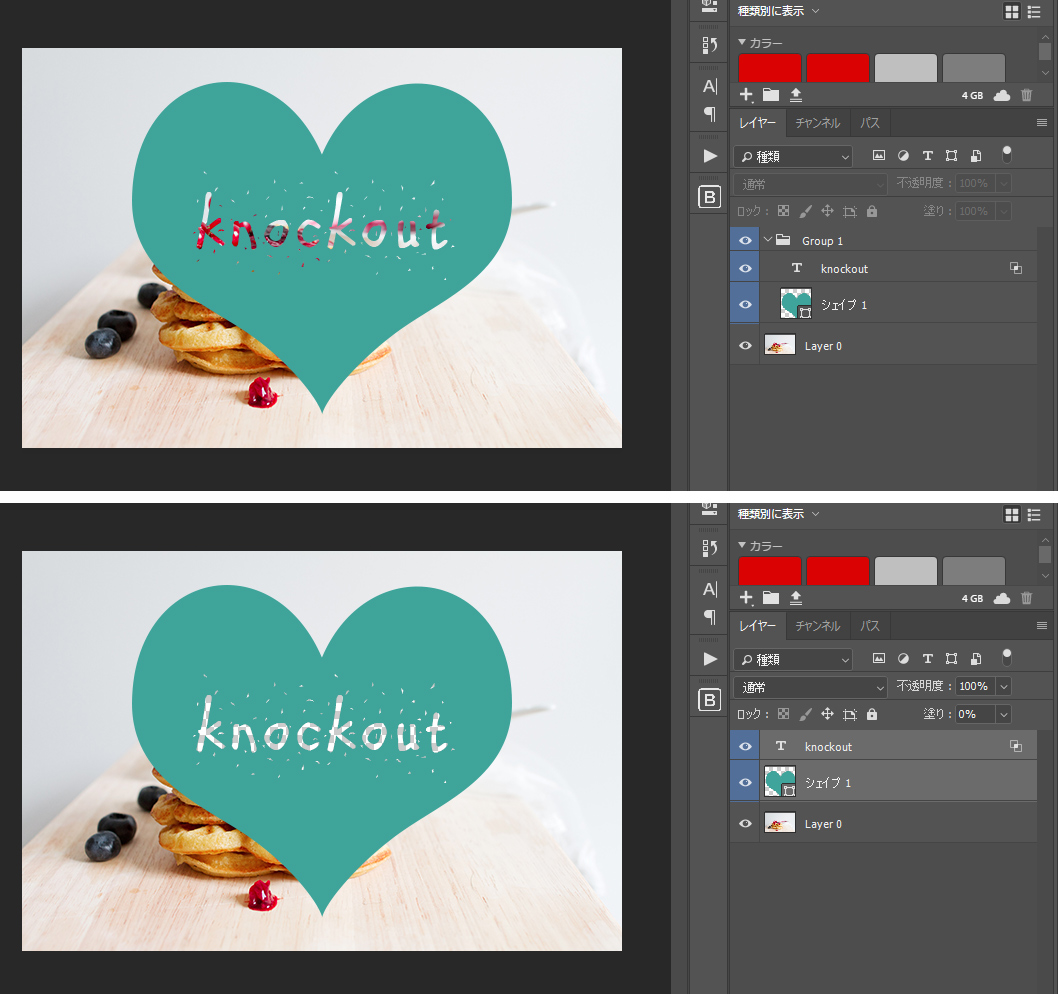Switch to チャンネル tab in lower screenshot
The width and height of the screenshot is (1058, 994).
click(818, 626)
